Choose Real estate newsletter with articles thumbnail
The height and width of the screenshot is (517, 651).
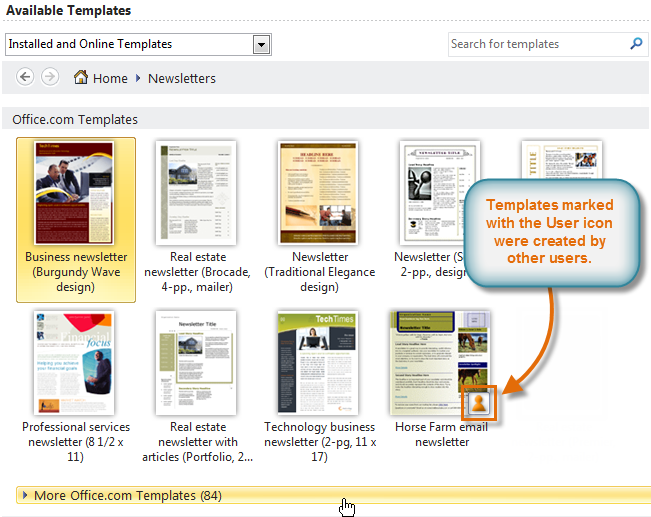tap(195, 362)
